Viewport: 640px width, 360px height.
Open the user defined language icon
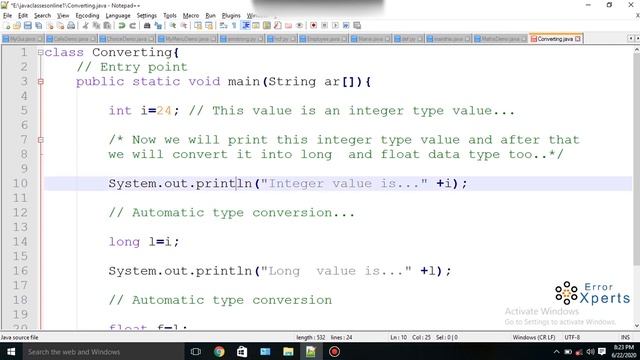tap(256, 25)
